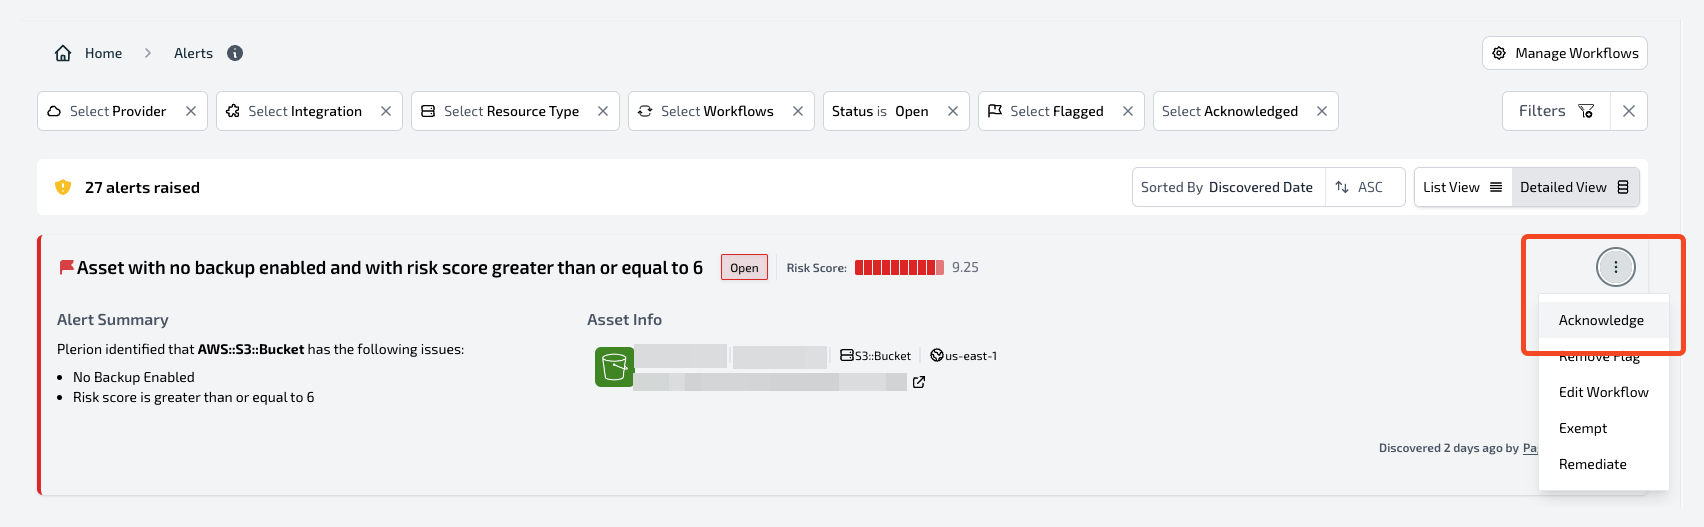This screenshot has width=1704, height=527.
Task: Switch to Detailed View
Action: [x=1575, y=187]
